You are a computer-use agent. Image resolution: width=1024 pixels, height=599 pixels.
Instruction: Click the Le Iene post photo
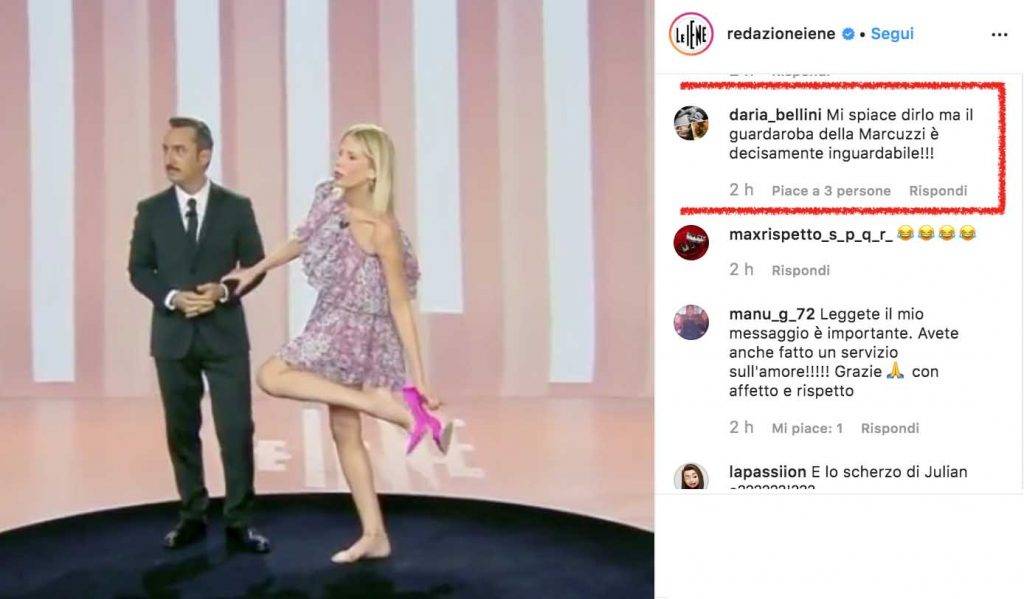click(x=327, y=299)
